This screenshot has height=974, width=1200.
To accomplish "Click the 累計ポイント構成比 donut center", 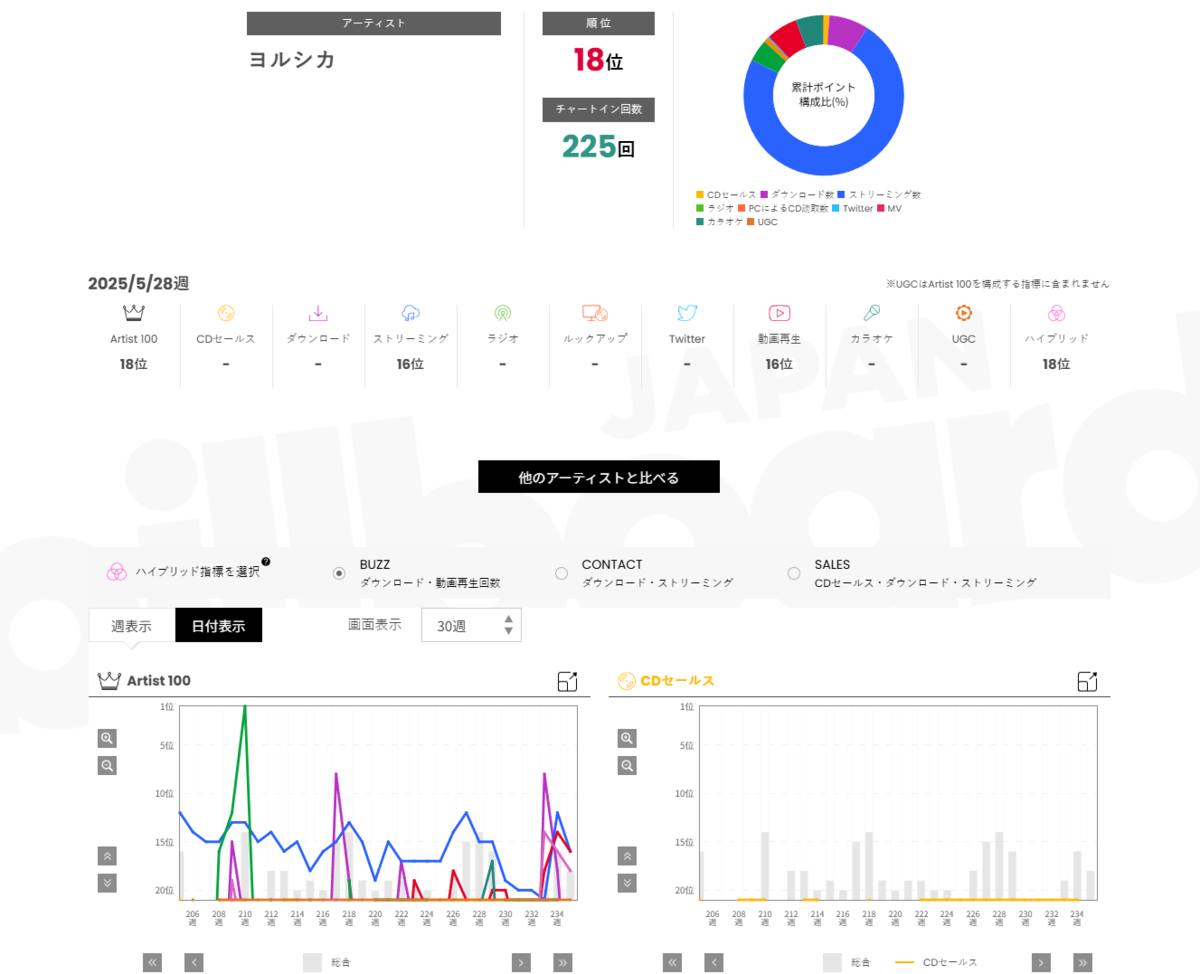I will pyautogui.click(x=824, y=95).
